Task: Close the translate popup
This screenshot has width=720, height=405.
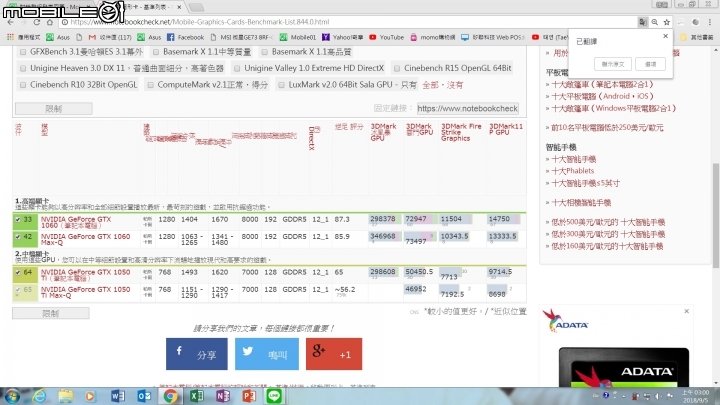Action: pyautogui.click(x=665, y=36)
